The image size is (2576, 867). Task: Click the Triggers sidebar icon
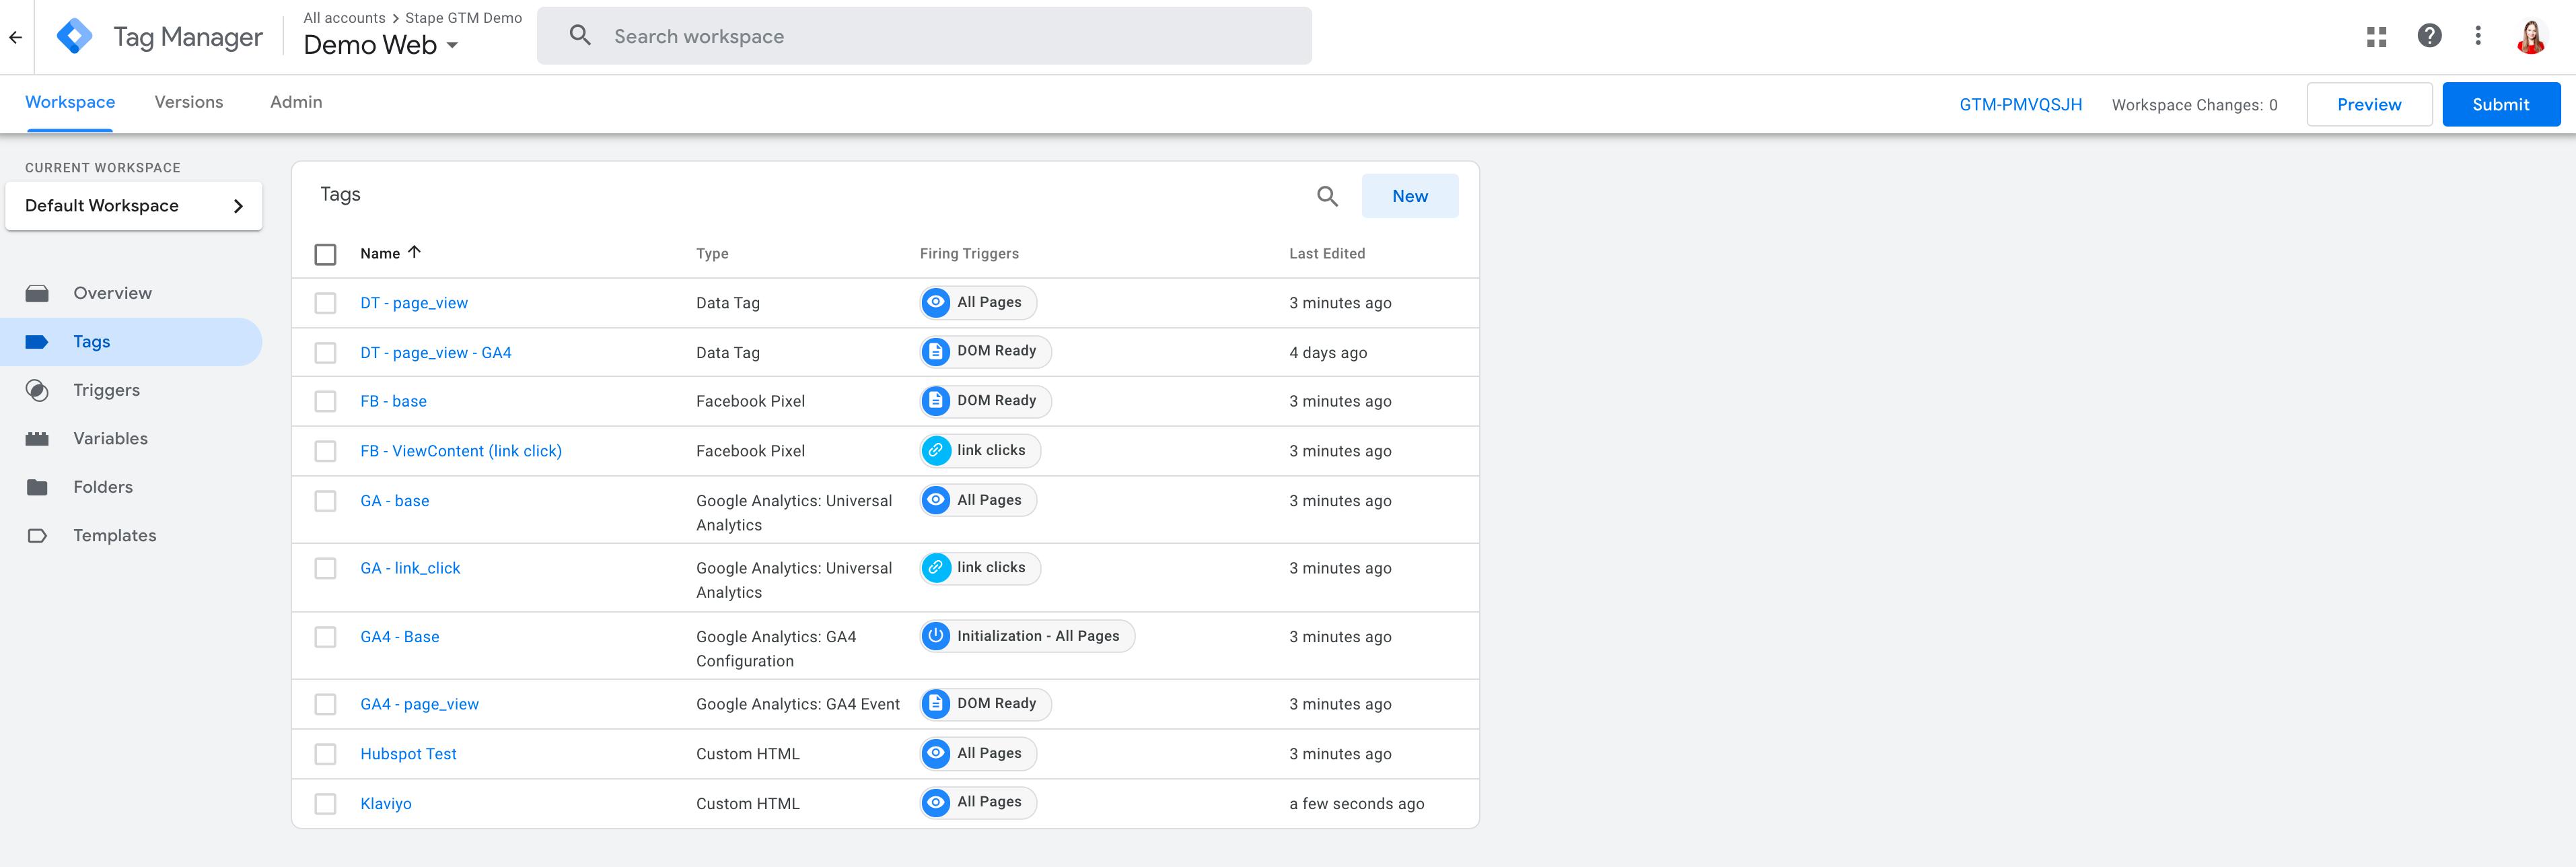37,390
